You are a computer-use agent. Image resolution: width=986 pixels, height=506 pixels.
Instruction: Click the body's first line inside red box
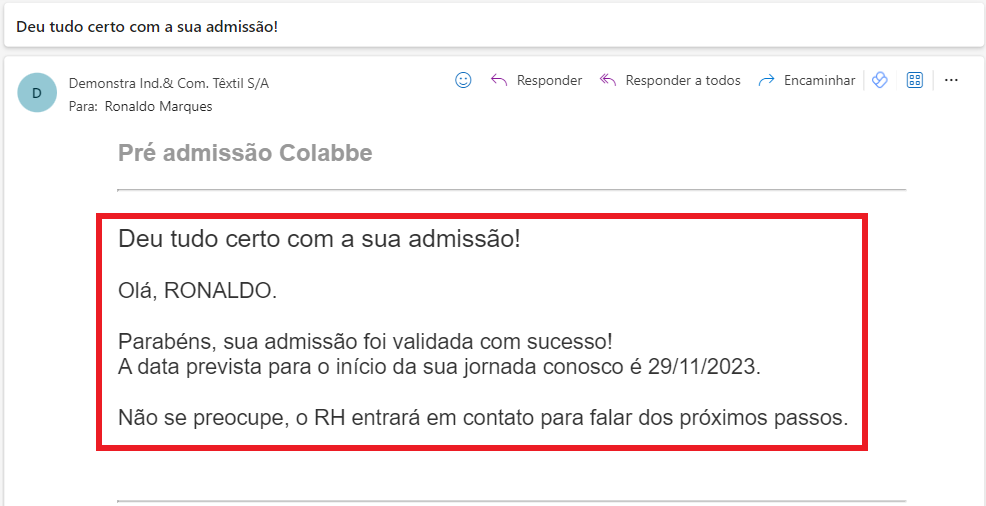pos(319,239)
